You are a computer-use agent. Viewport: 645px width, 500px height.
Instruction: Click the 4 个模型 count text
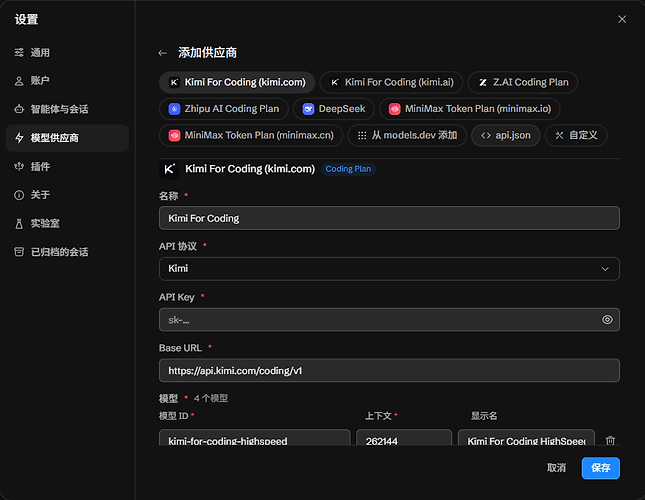[x=211, y=398]
